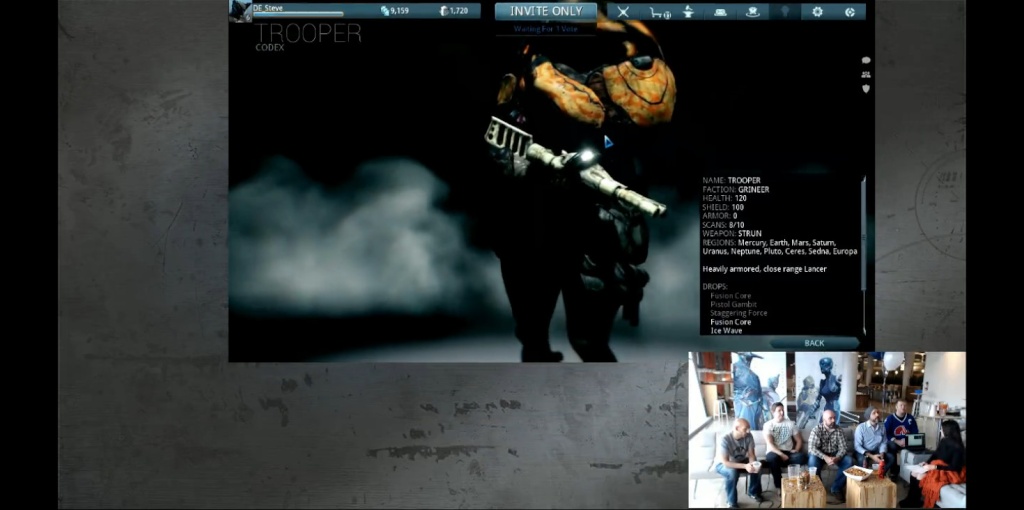Viewport: 1024px width, 510px height.
Task: Click the circular exit icon after the settings gear
Action: 850,12
